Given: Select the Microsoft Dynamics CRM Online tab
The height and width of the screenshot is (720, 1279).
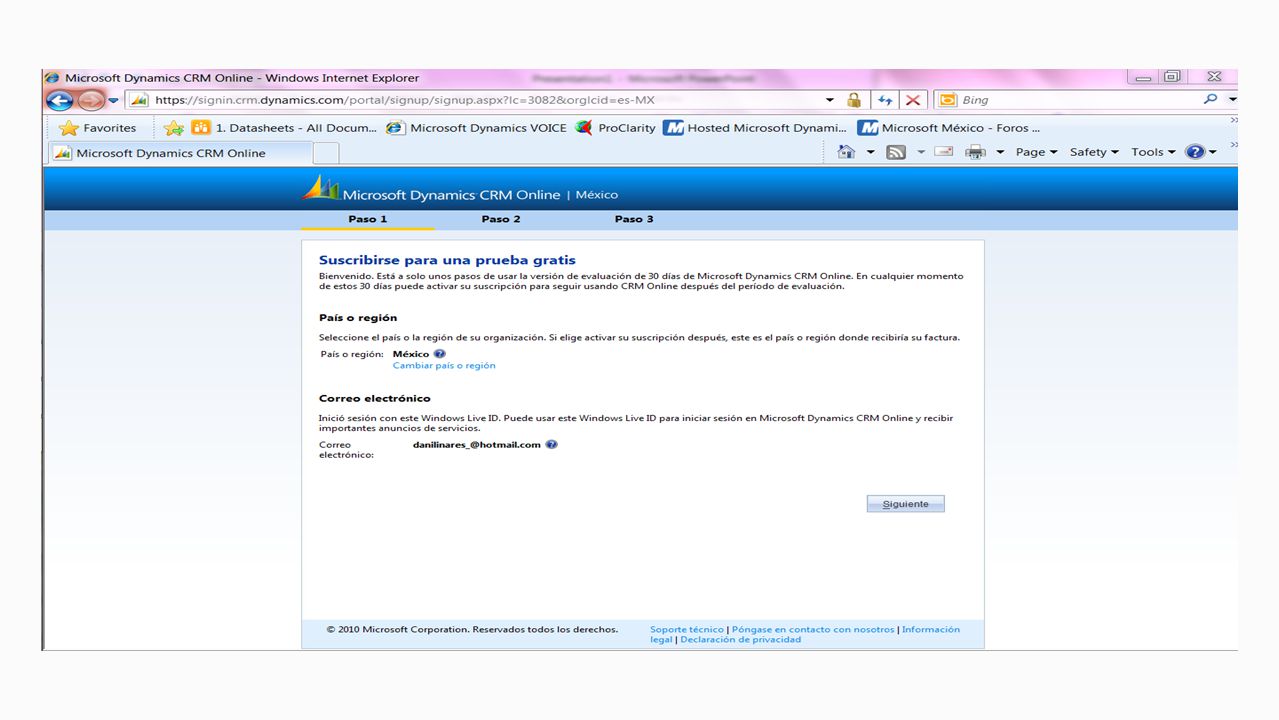Looking at the screenshot, I should point(180,153).
